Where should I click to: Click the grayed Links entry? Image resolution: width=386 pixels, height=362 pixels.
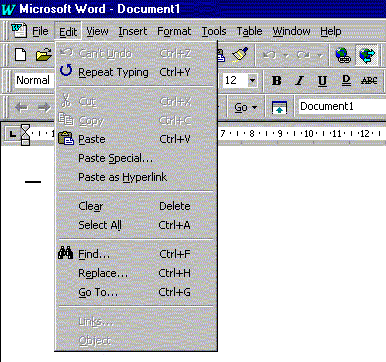tap(136, 321)
